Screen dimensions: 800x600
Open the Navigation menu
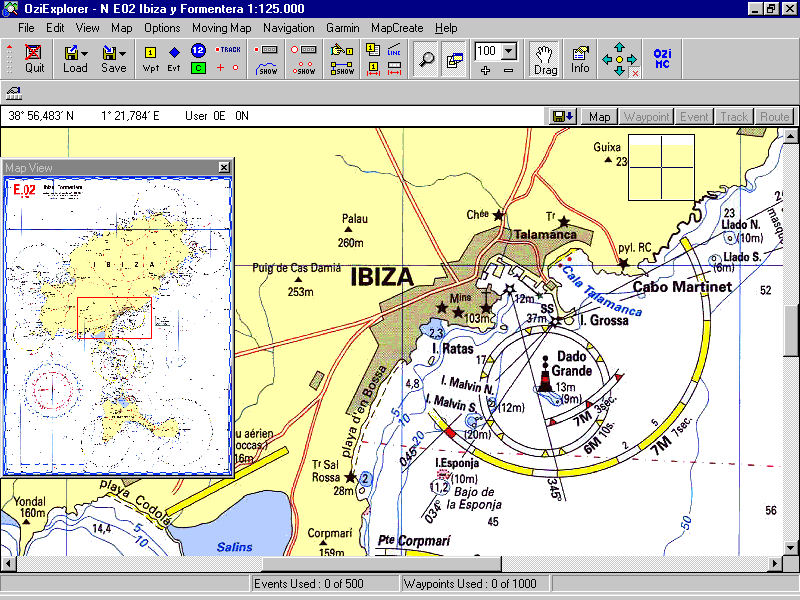click(x=289, y=28)
